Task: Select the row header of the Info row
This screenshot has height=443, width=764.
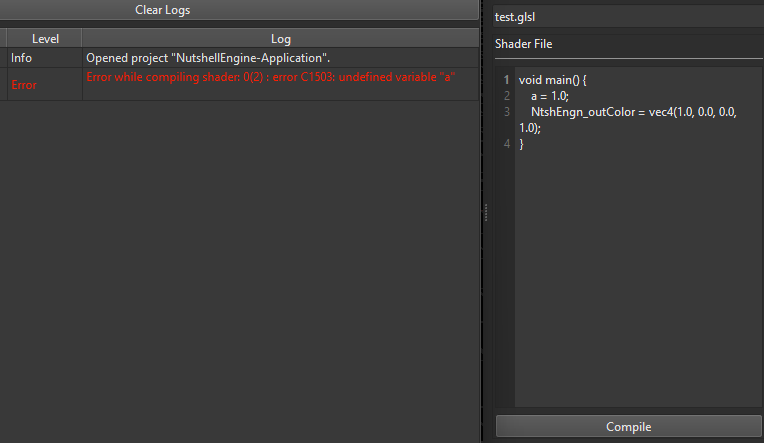Action: (x=4, y=58)
